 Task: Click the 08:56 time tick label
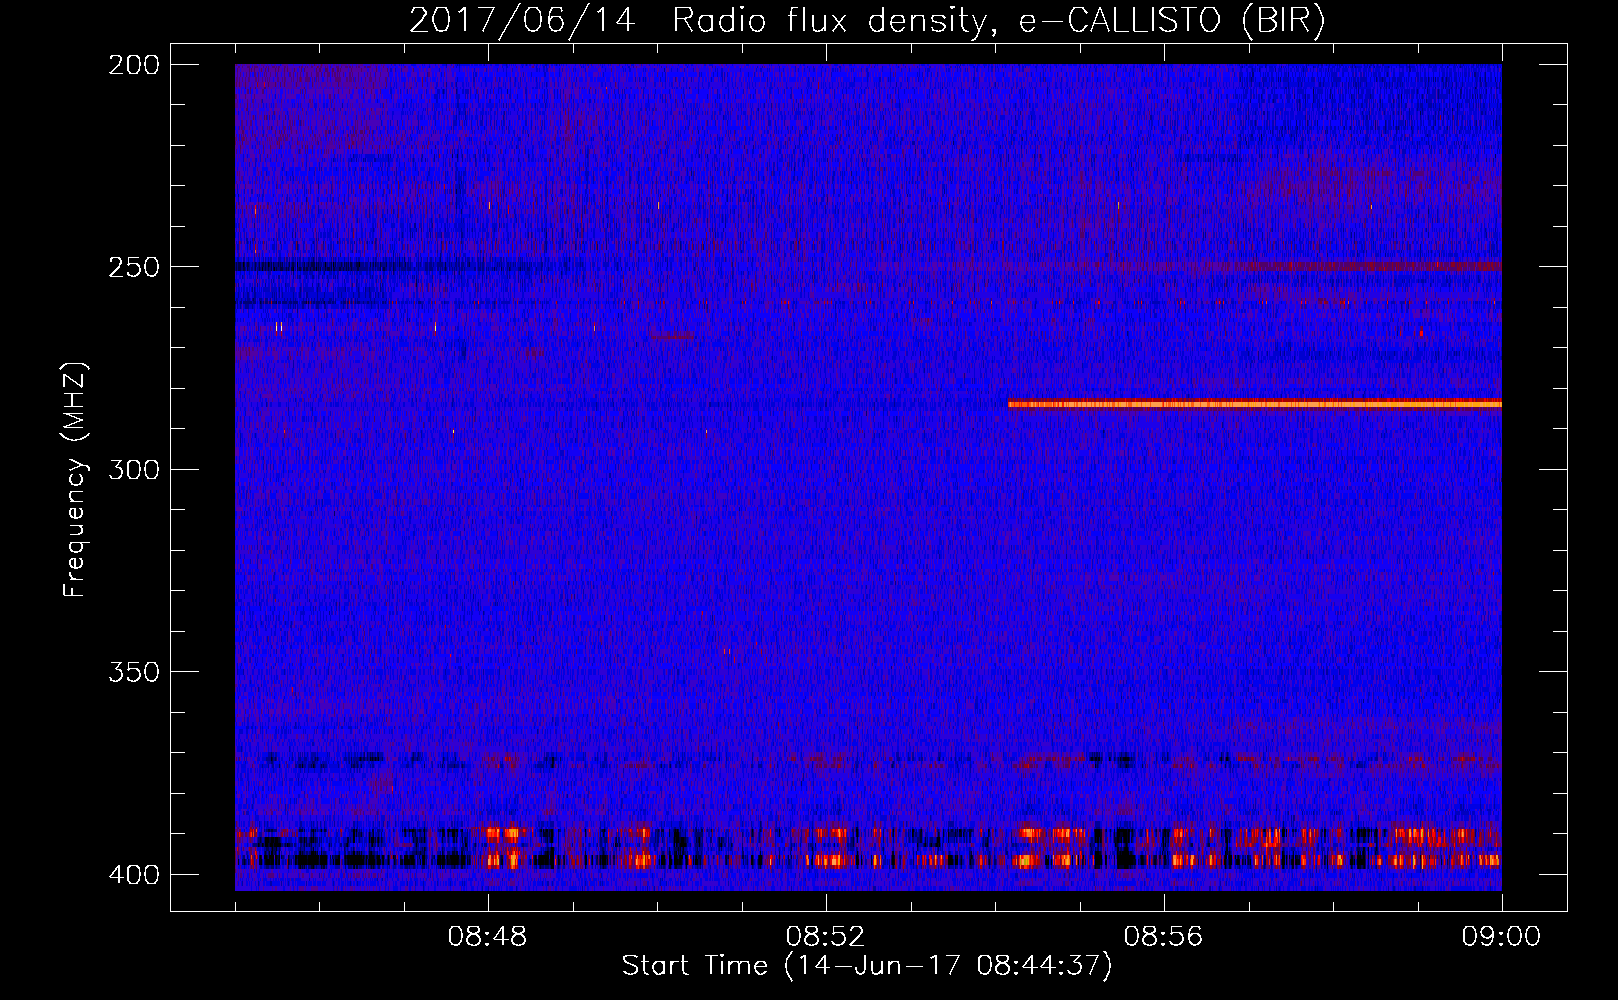1163,937
